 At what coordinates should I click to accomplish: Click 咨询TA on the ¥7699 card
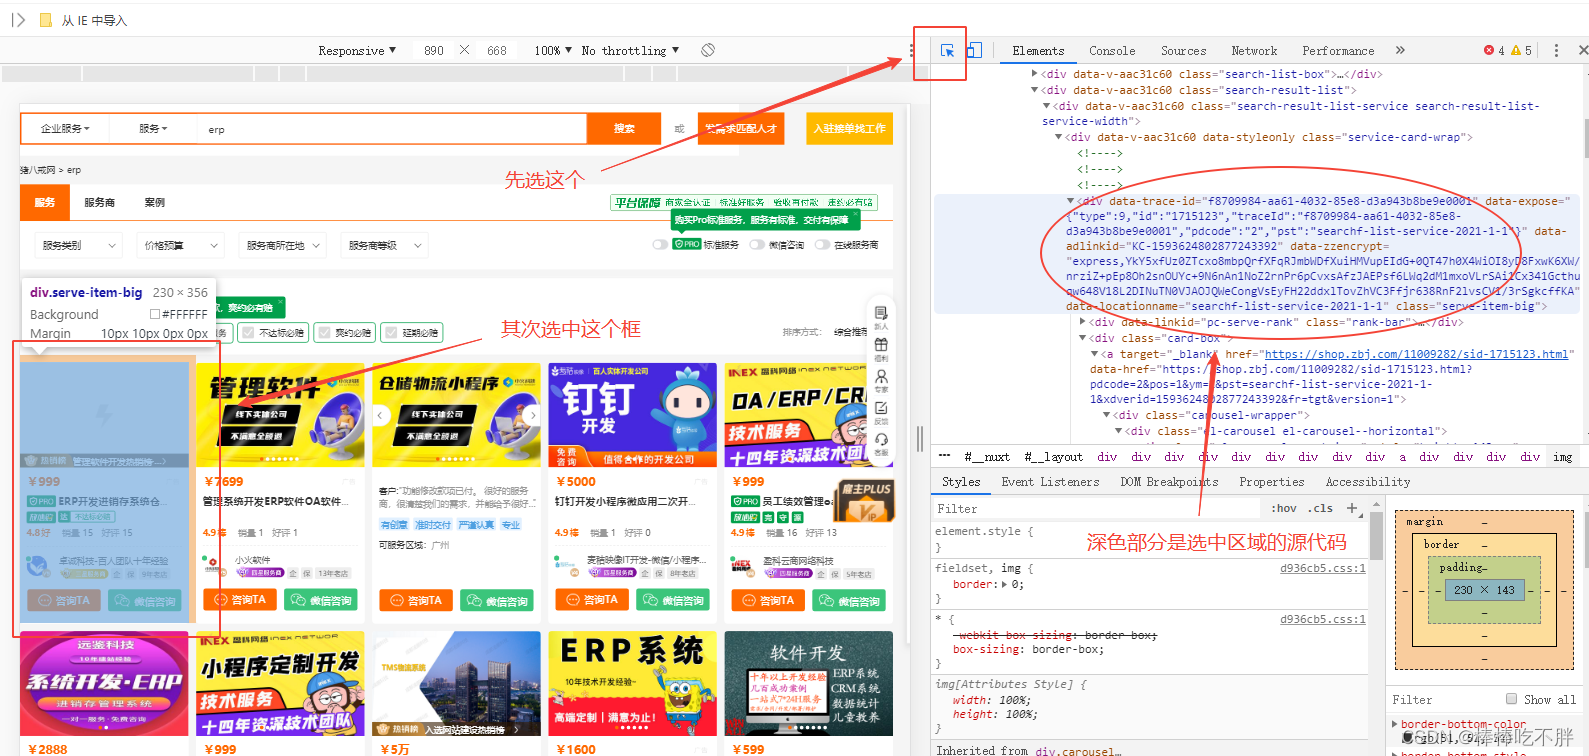(x=240, y=600)
